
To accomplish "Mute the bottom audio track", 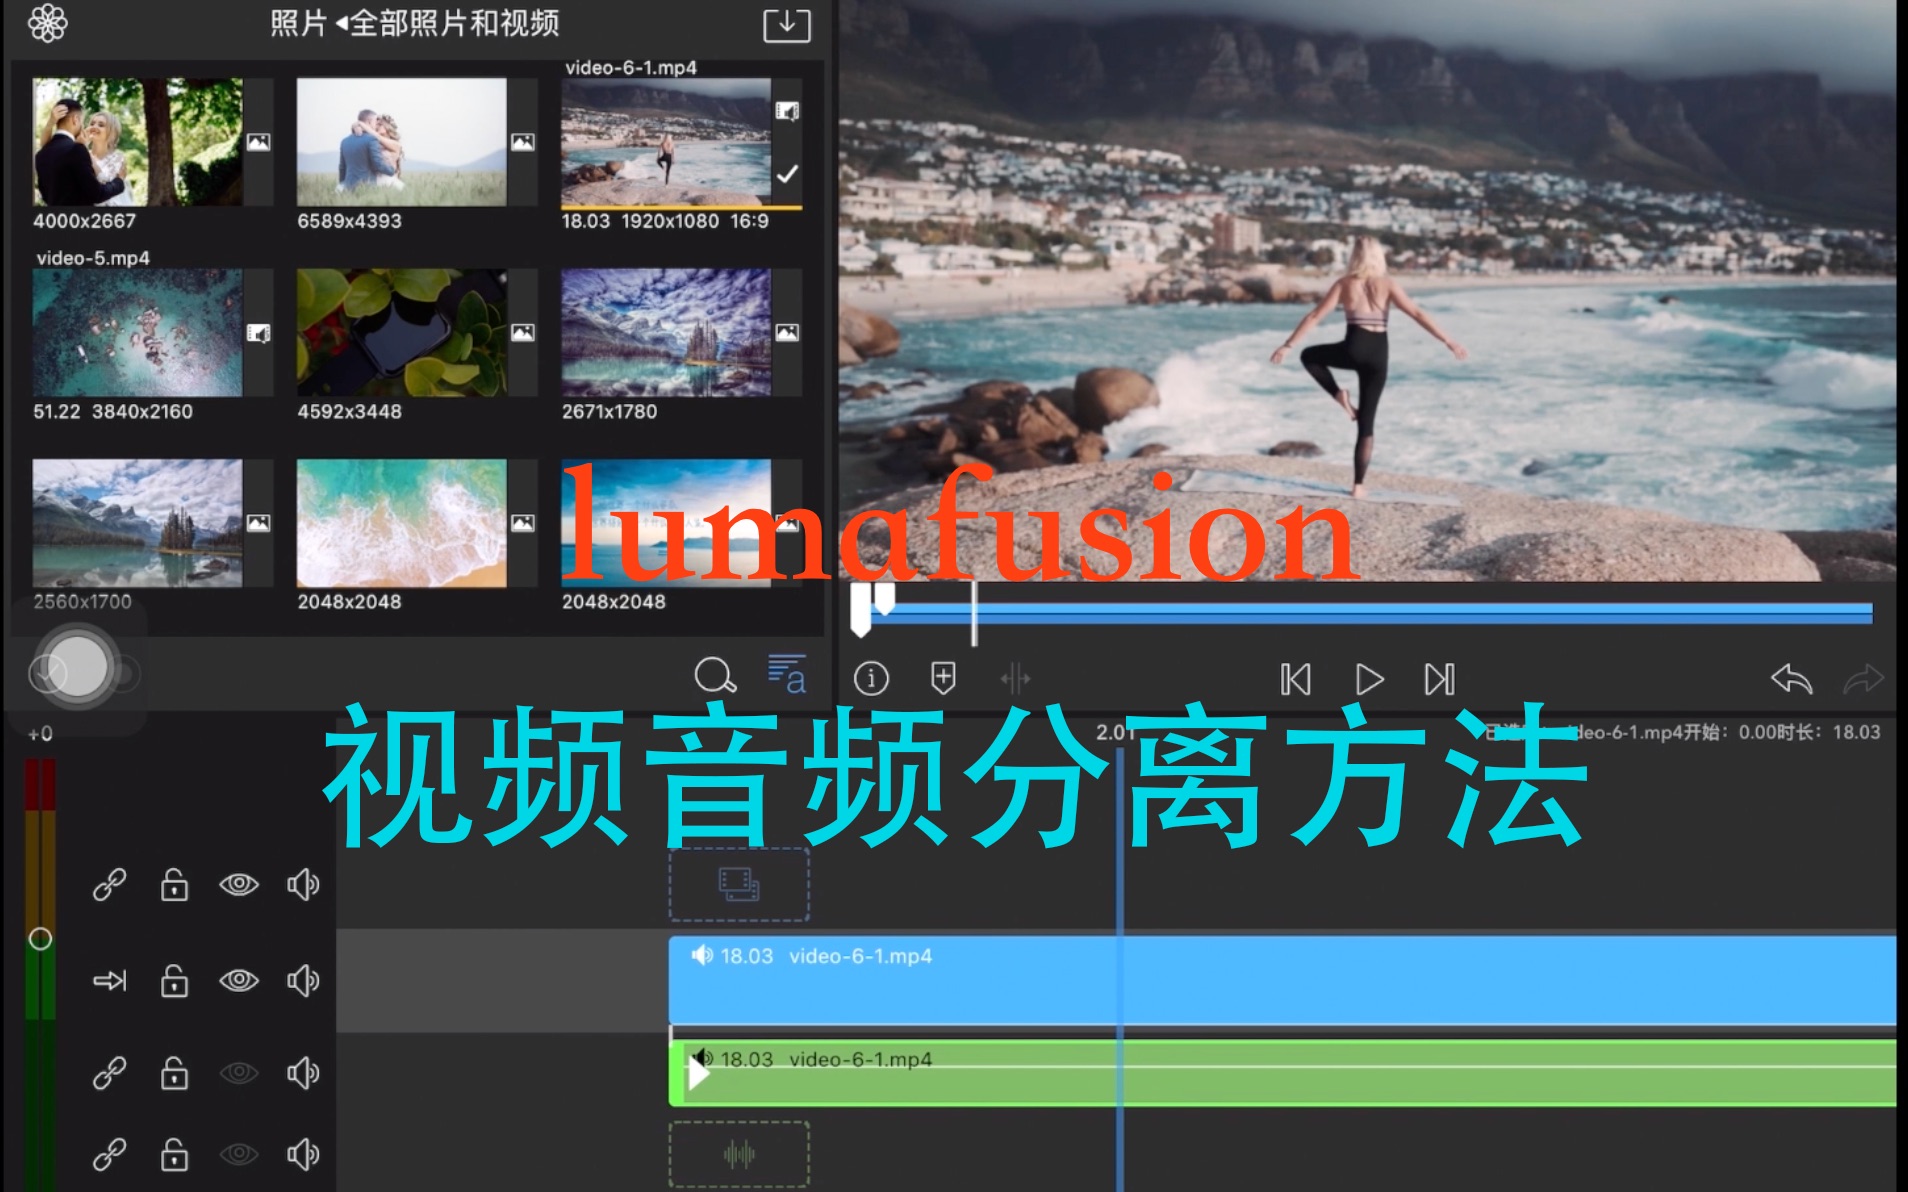I will point(303,1155).
